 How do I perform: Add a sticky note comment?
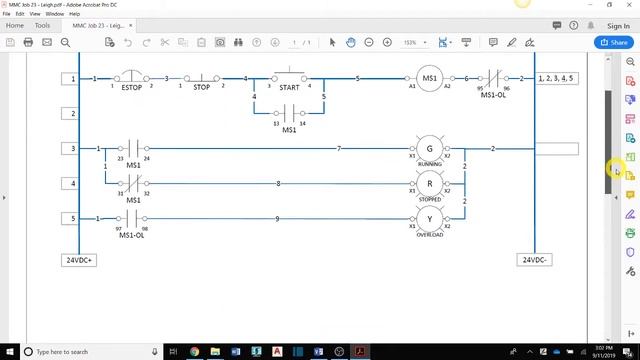pos(493,42)
